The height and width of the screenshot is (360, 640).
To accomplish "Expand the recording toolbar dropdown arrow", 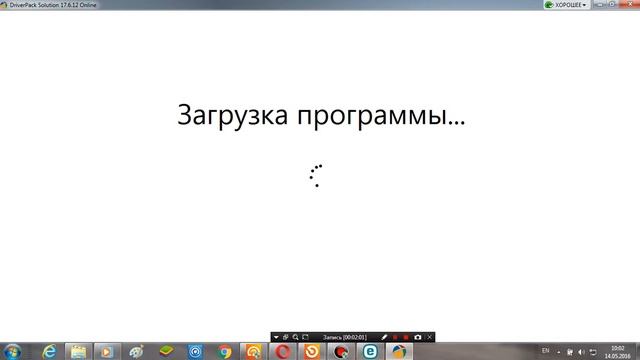I will coord(276,337).
